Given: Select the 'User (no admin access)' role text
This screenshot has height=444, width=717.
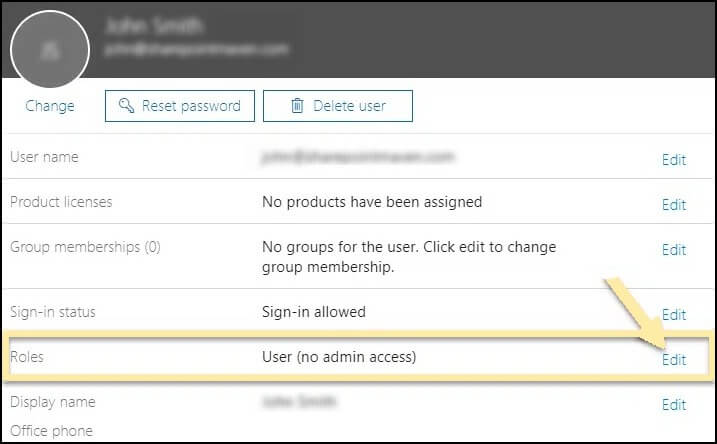Looking at the screenshot, I should [x=339, y=357].
